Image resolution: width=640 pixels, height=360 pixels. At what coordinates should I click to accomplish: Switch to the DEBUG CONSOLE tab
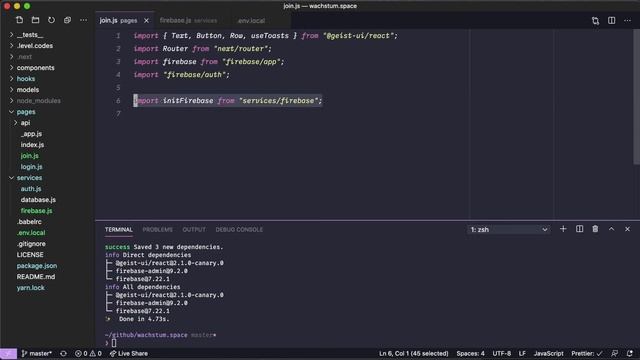click(239, 229)
